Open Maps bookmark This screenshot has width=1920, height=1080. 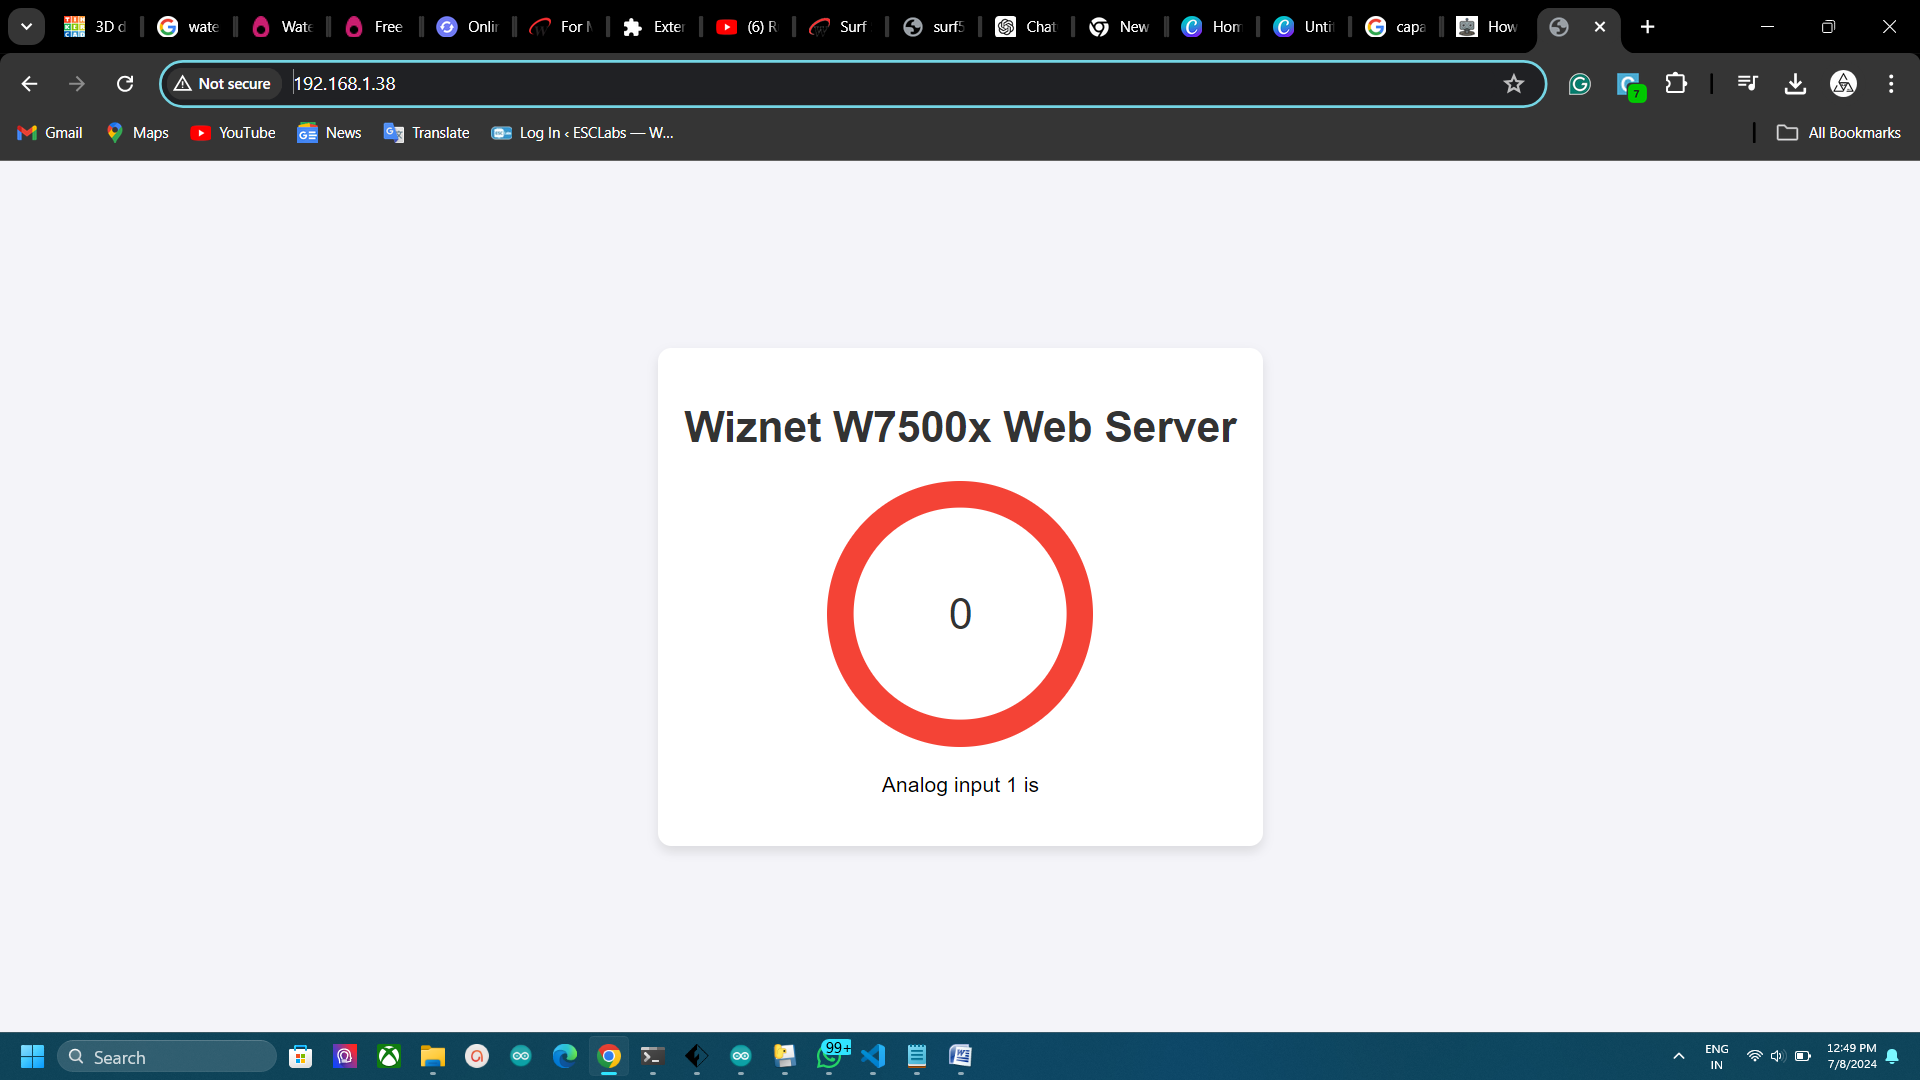click(138, 133)
